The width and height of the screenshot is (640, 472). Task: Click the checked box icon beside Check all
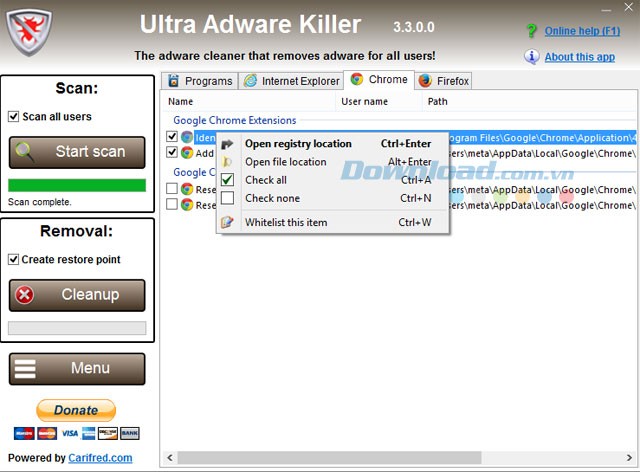(227, 180)
